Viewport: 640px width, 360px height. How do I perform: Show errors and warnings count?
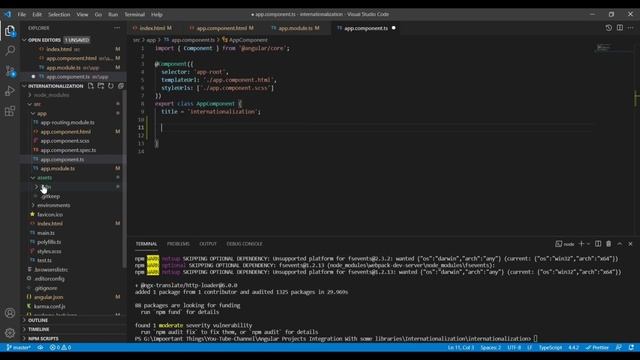[x=60, y=348]
